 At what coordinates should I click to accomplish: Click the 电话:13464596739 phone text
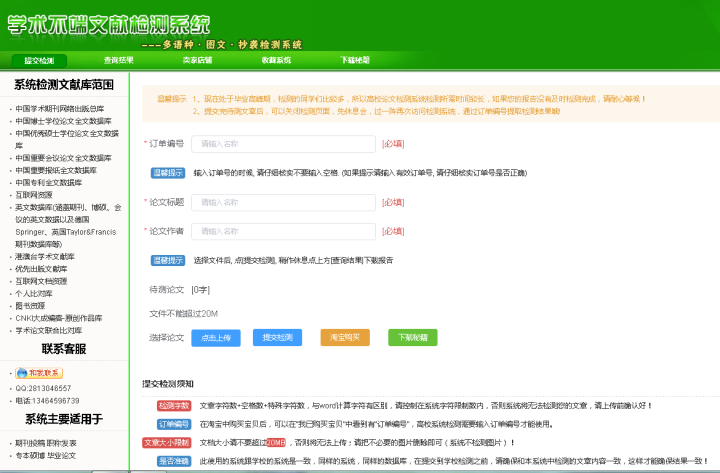point(47,401)
